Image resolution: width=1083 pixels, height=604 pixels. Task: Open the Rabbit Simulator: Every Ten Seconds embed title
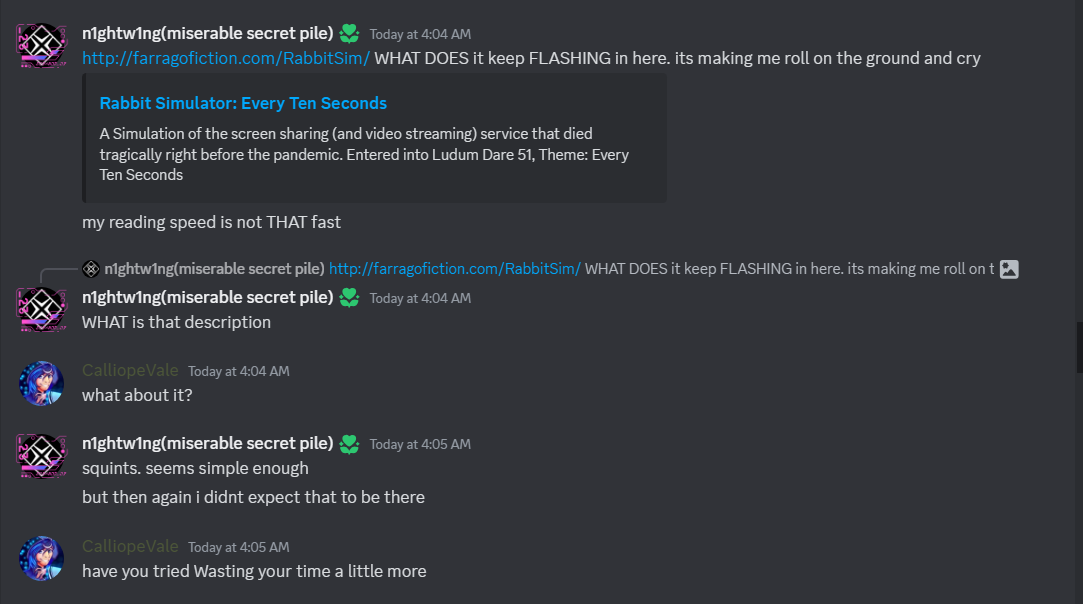(x=243, y=103)
